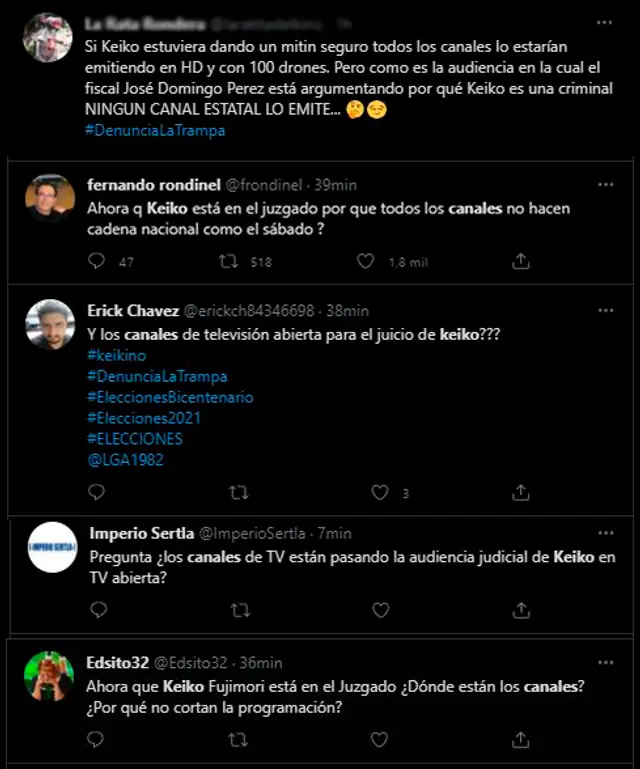Open more options on fernando rondinel's tweet

point(606,185)
